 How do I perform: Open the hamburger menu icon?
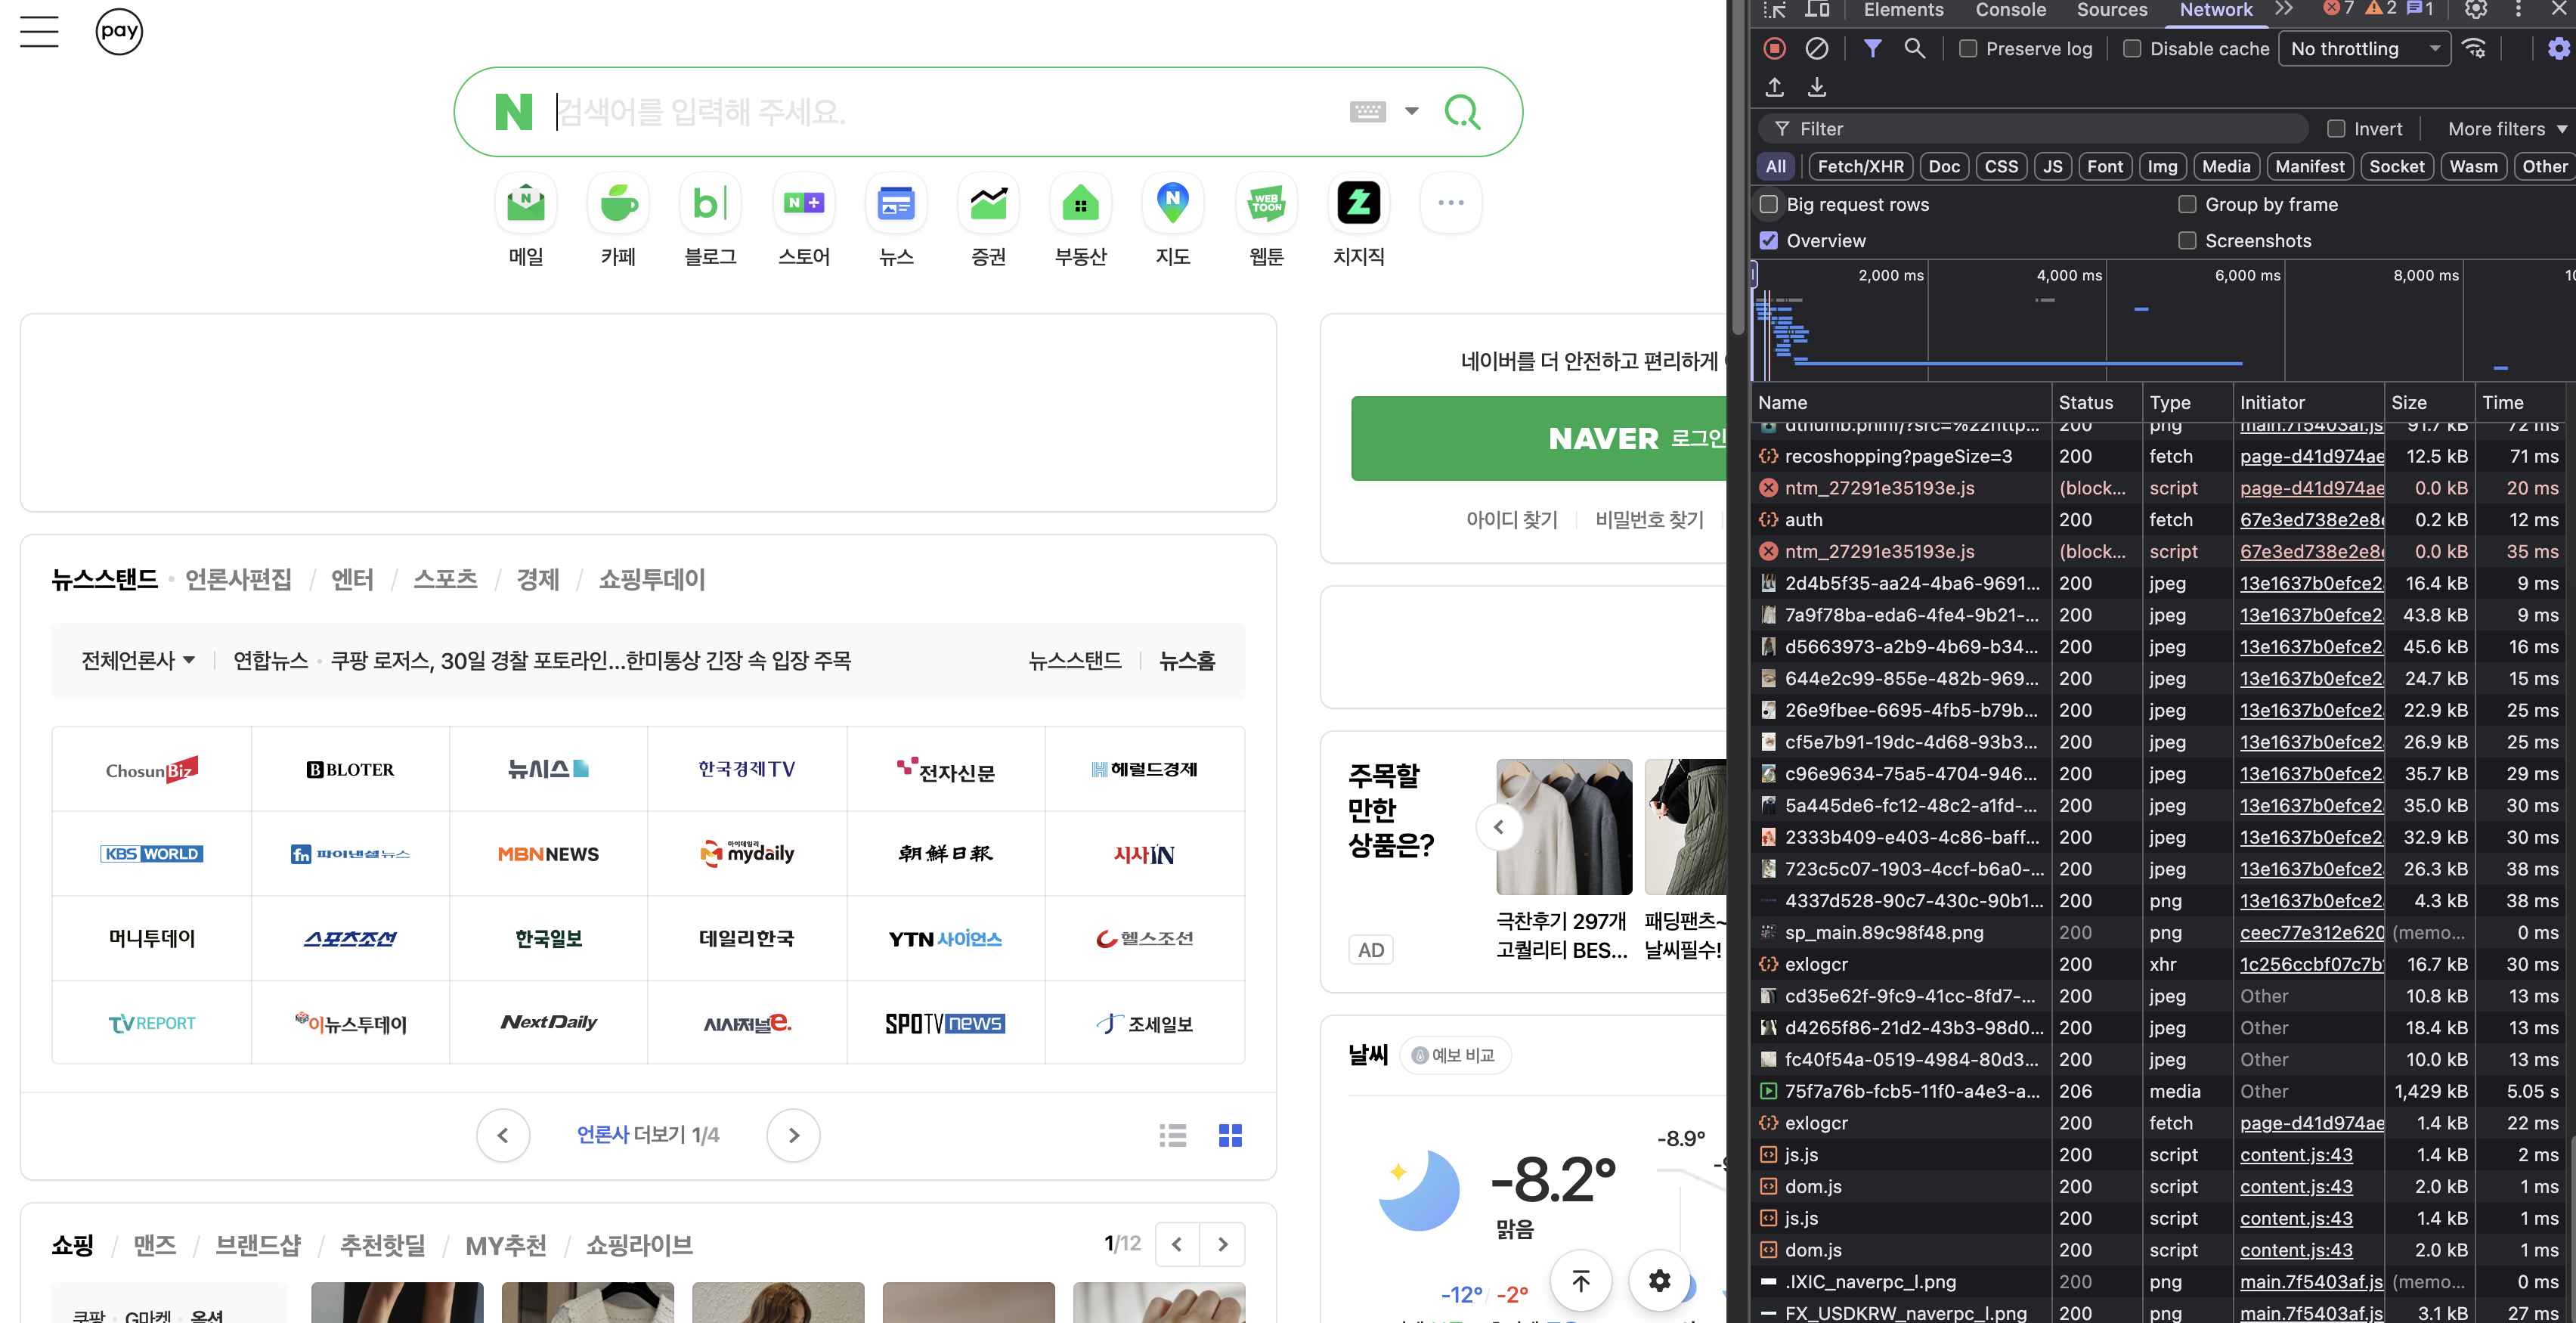(39, 31)
